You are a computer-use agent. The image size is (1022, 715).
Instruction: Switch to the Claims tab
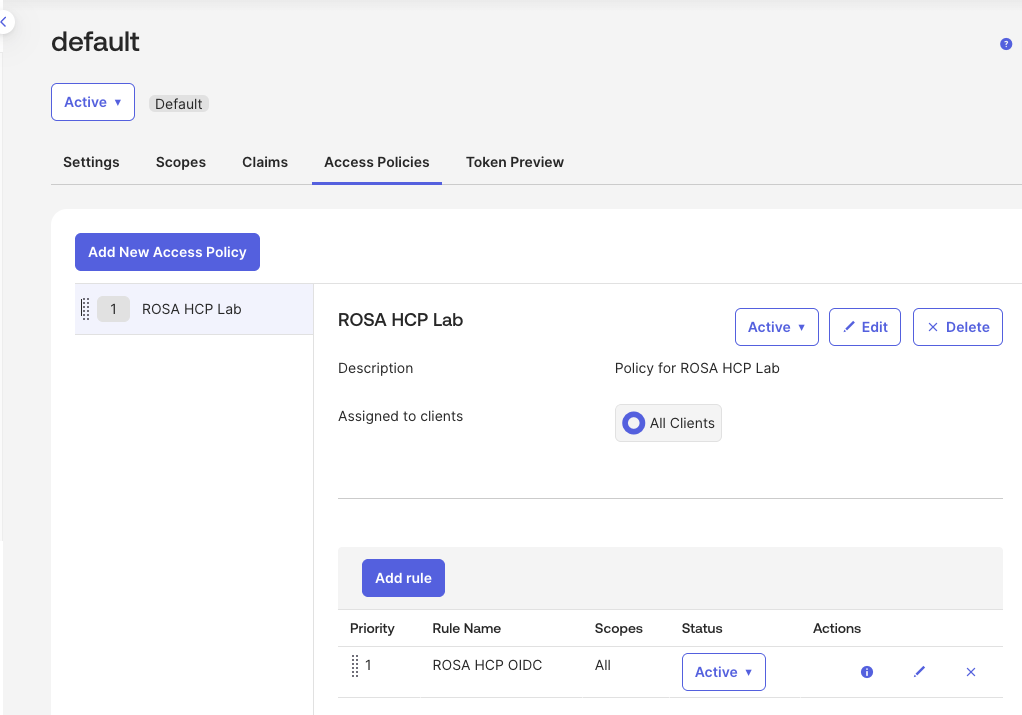[x=265, y=162]
